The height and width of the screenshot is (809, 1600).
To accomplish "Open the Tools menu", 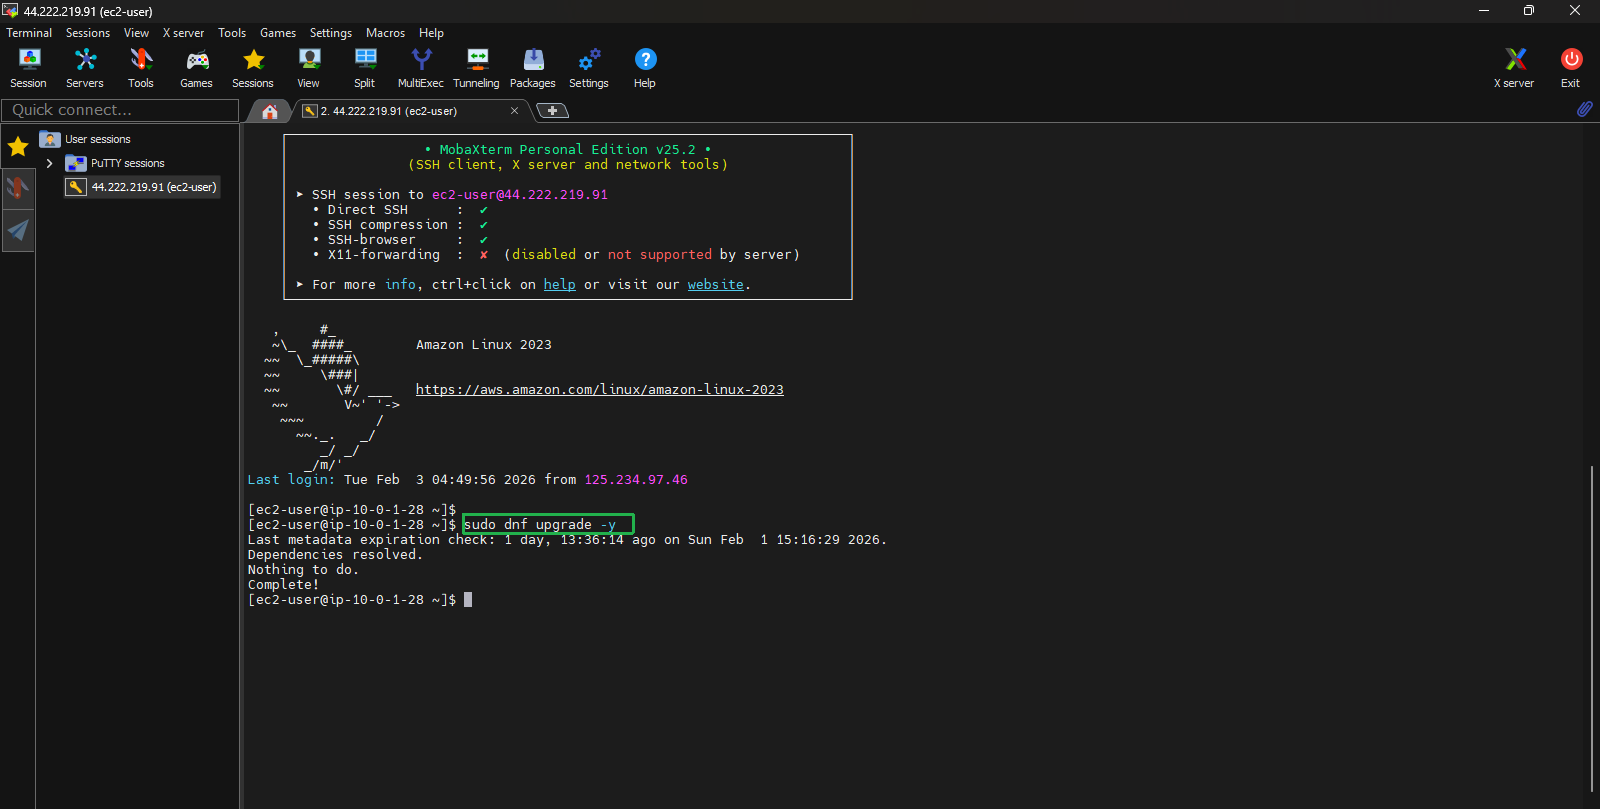I will 232,33.
